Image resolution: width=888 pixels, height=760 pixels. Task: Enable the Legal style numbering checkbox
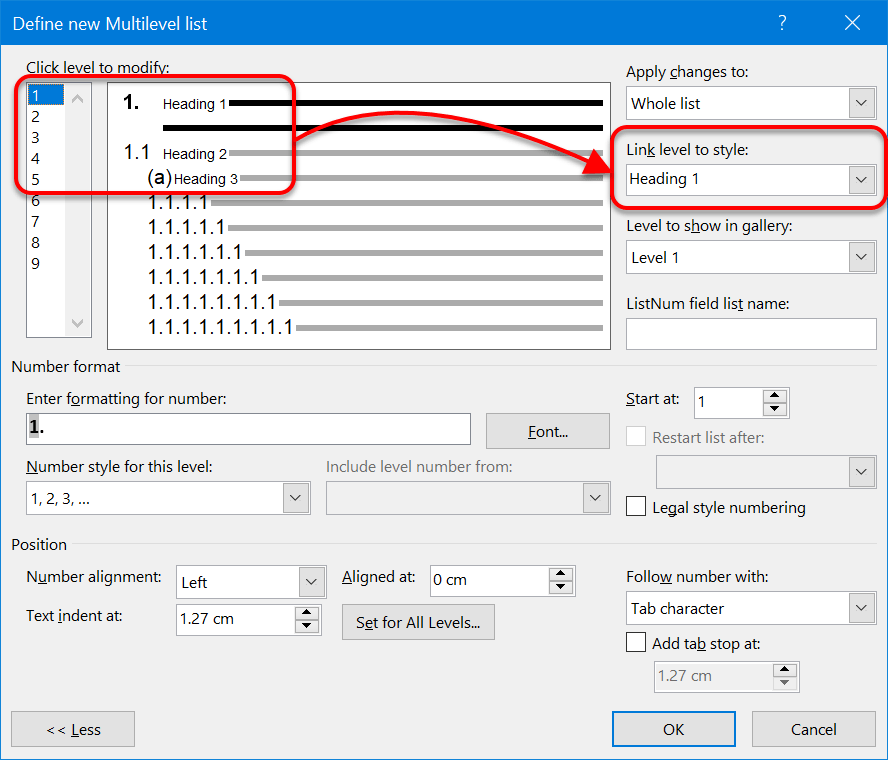pyautogui.click(x=636, y=506)
